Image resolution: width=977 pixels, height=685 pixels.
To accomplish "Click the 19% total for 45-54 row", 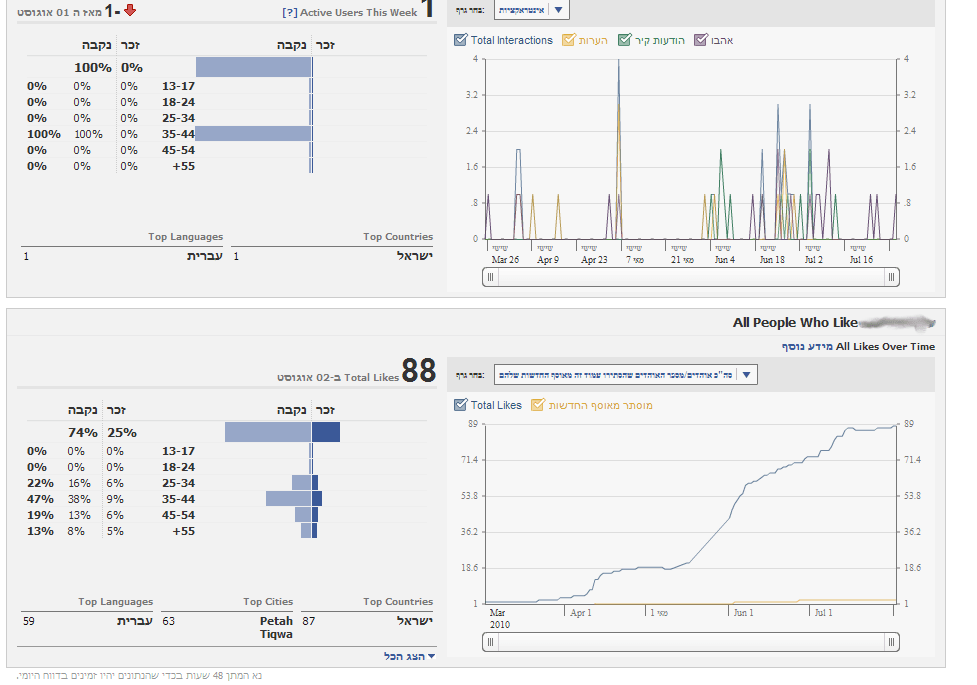I will point(41,515).
